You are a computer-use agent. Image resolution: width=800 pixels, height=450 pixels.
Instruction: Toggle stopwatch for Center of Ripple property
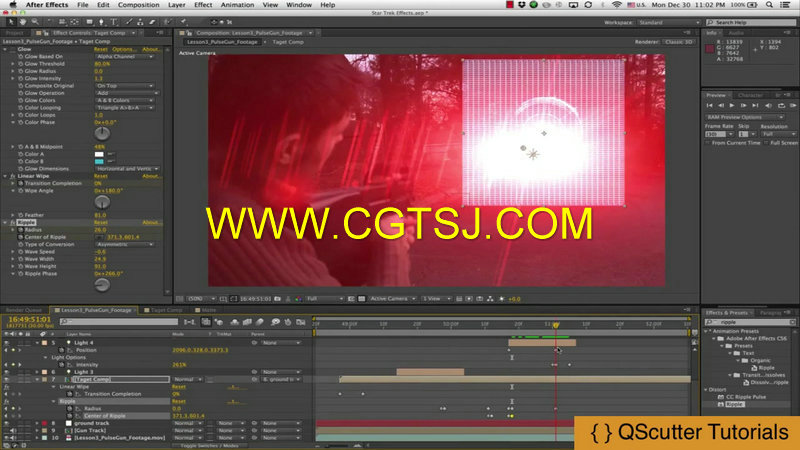click(21, 237)
